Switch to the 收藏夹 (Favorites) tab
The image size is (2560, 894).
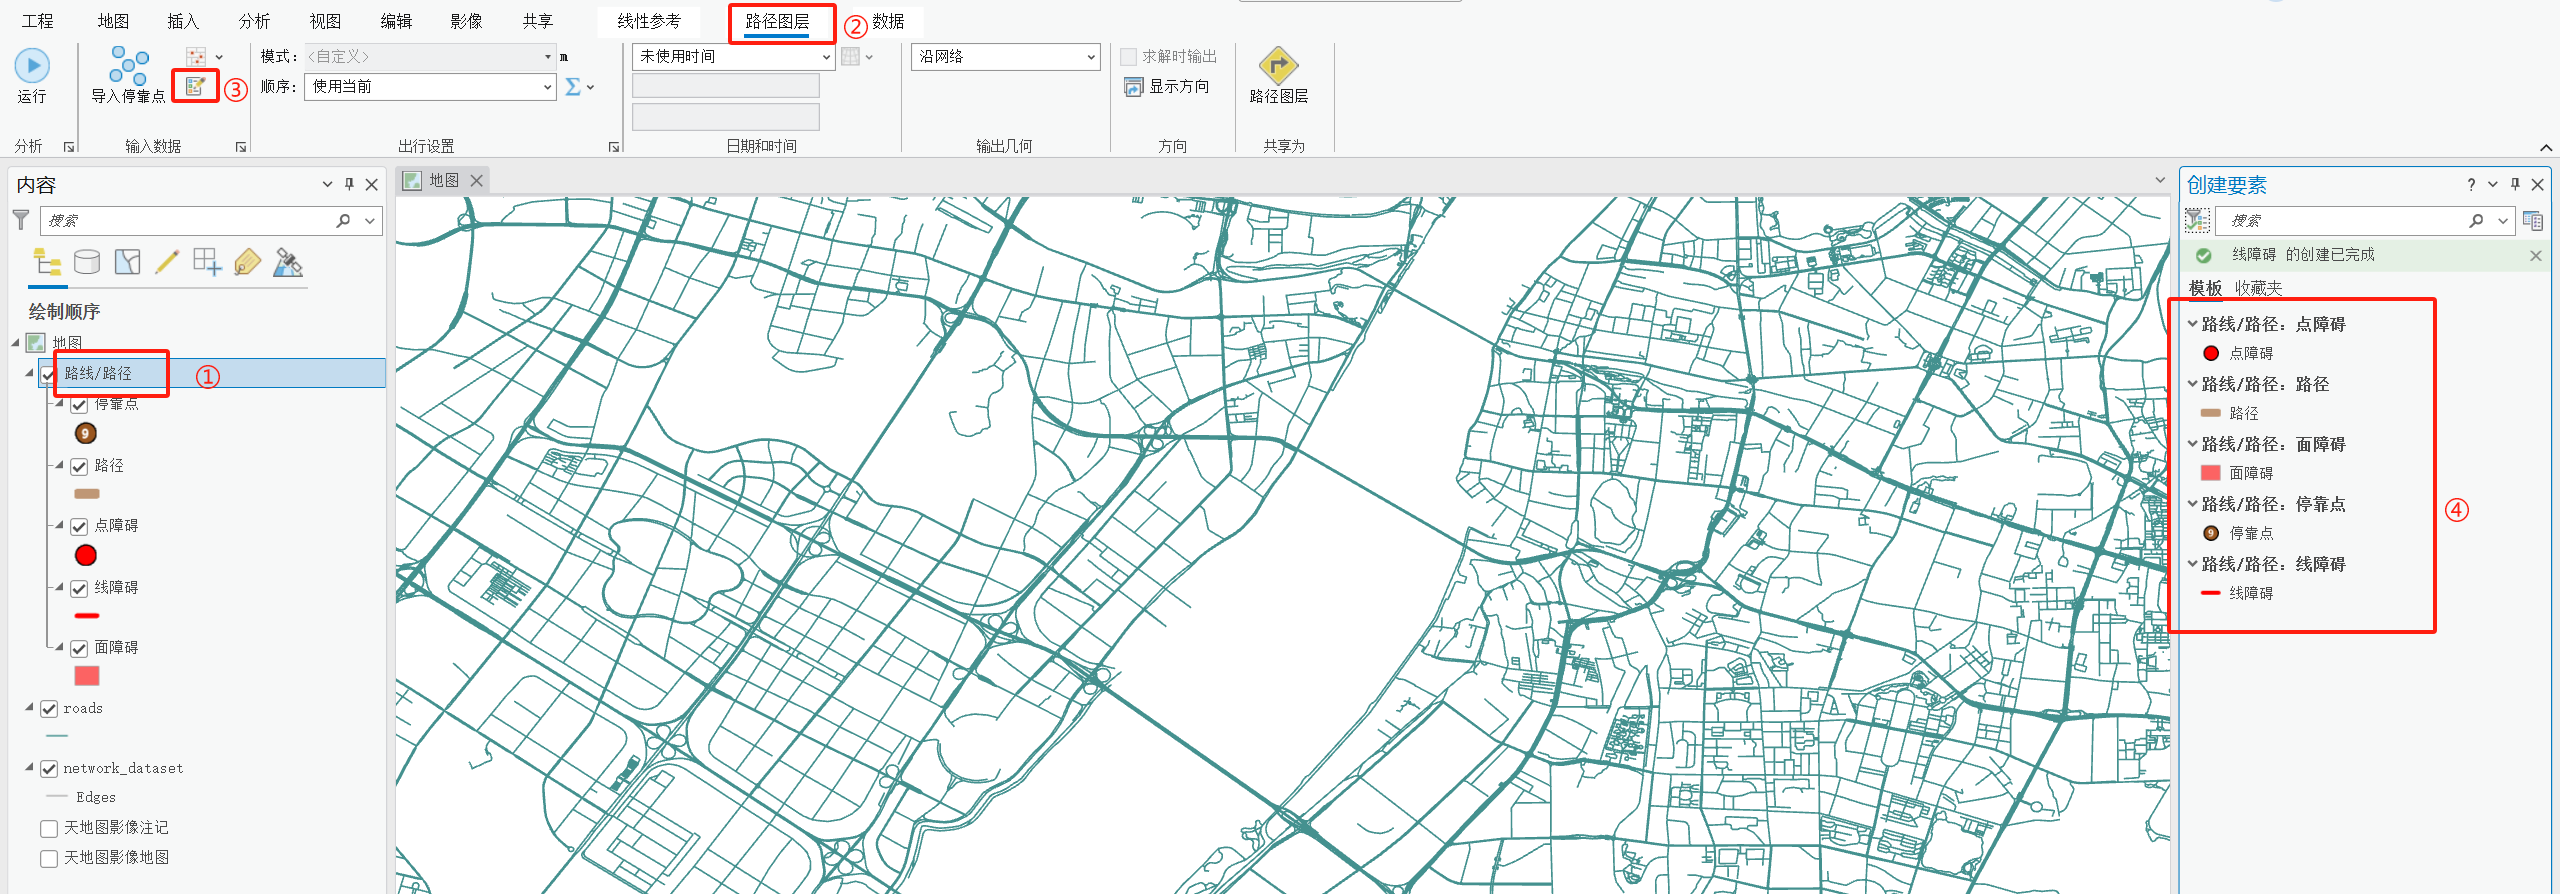(2259, 288)
